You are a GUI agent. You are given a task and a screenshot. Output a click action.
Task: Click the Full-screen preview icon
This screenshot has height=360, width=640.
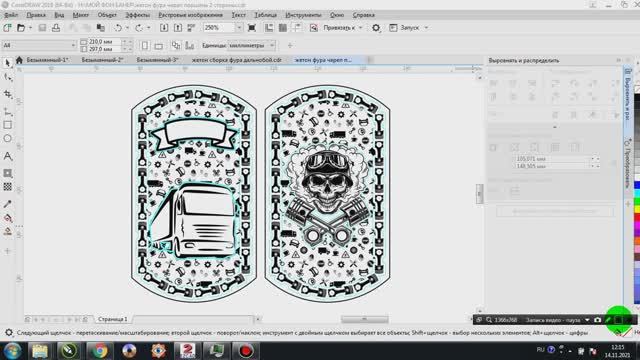click(x=252, y=28)
